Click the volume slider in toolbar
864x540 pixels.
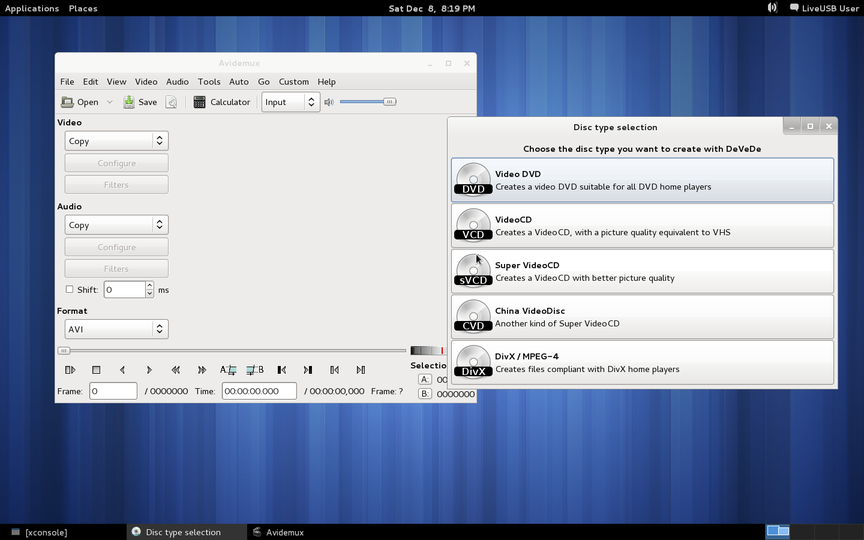(x=367, y=102)
